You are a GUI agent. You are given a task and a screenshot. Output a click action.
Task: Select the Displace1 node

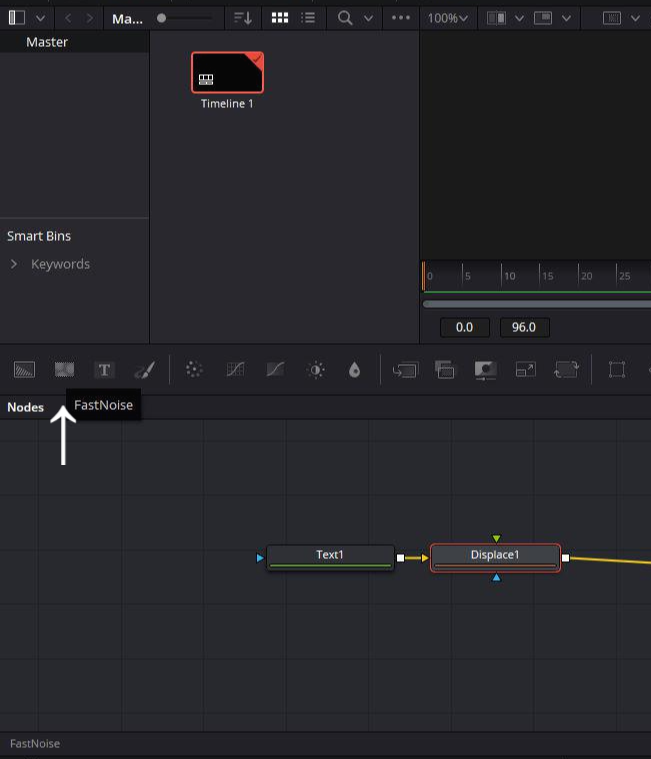[495, 558]
